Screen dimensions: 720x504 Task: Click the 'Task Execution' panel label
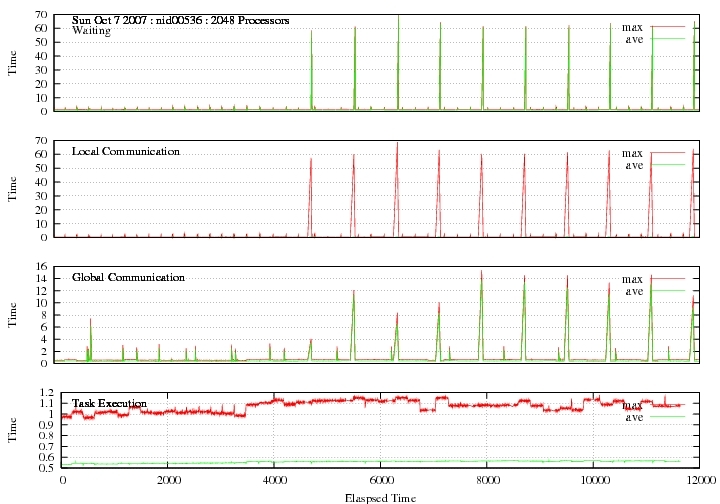tap(109, 403)
